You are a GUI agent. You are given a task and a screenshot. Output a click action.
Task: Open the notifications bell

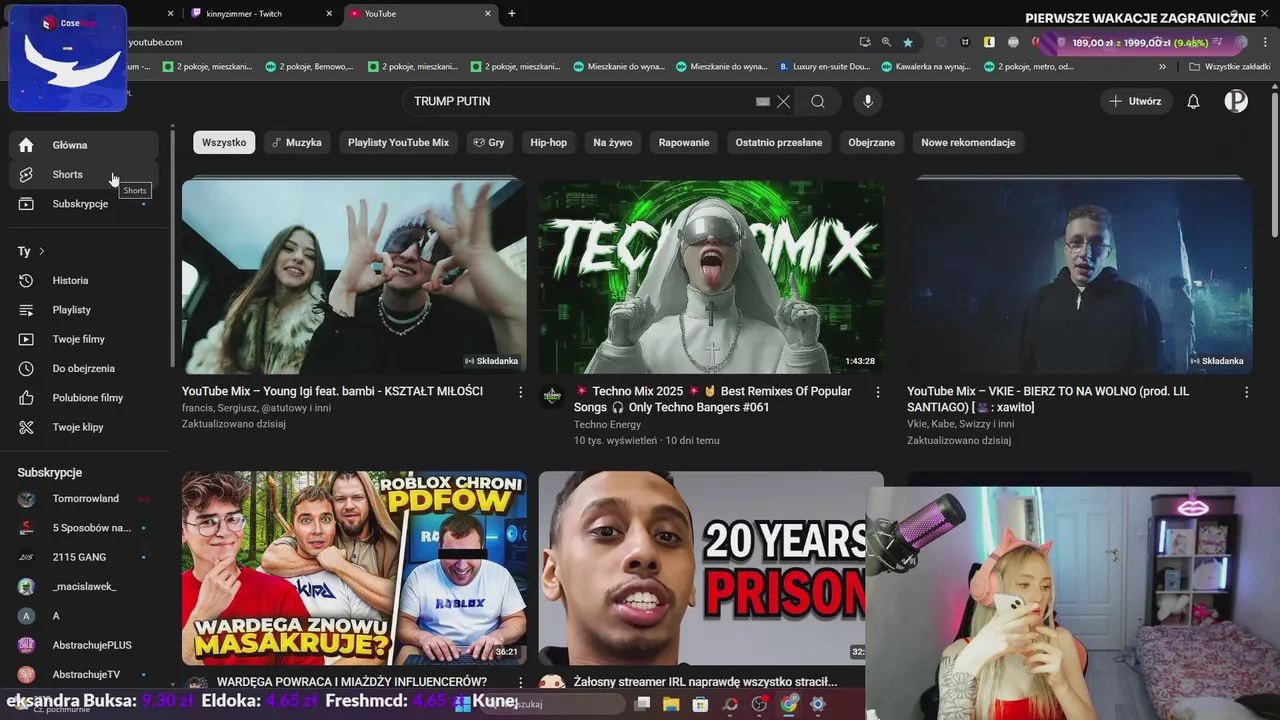(x=1193, y=101)
